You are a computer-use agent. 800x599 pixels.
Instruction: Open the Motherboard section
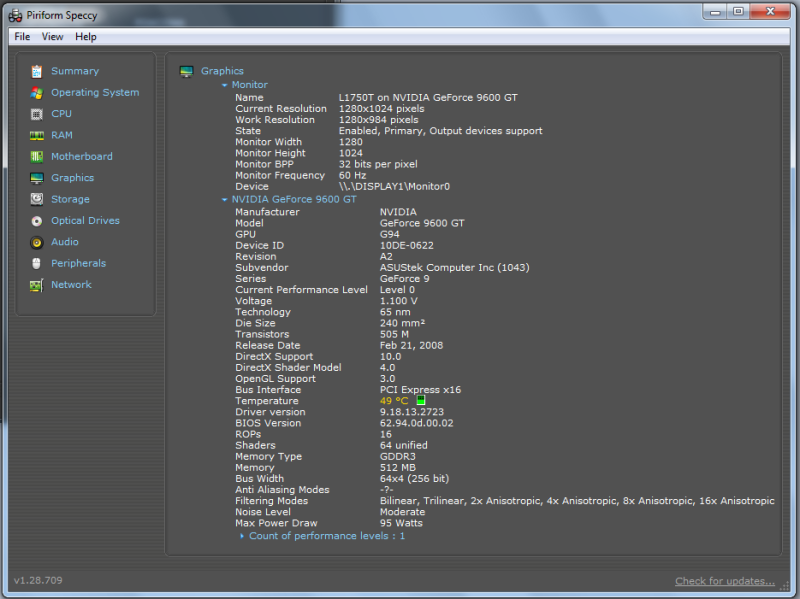(82, 157)
